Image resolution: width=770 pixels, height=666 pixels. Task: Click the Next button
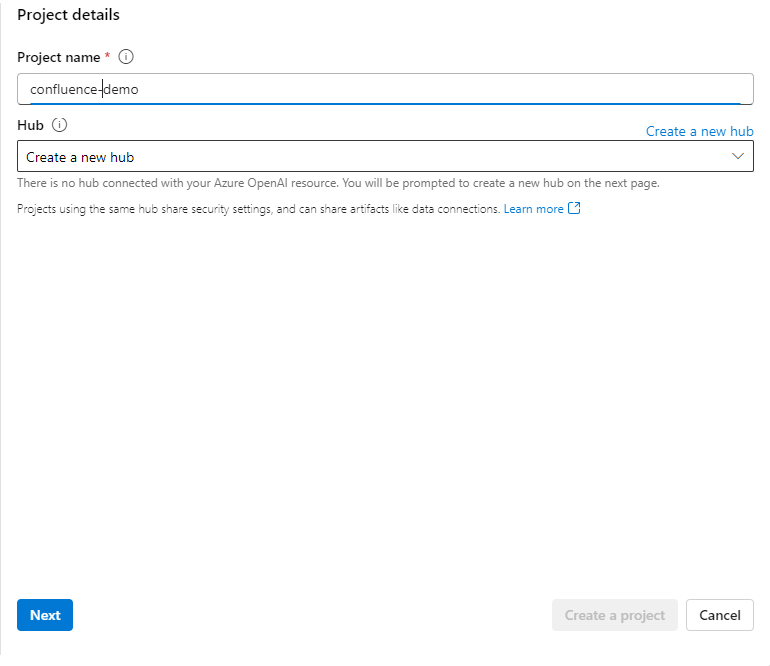coord(45,615)
